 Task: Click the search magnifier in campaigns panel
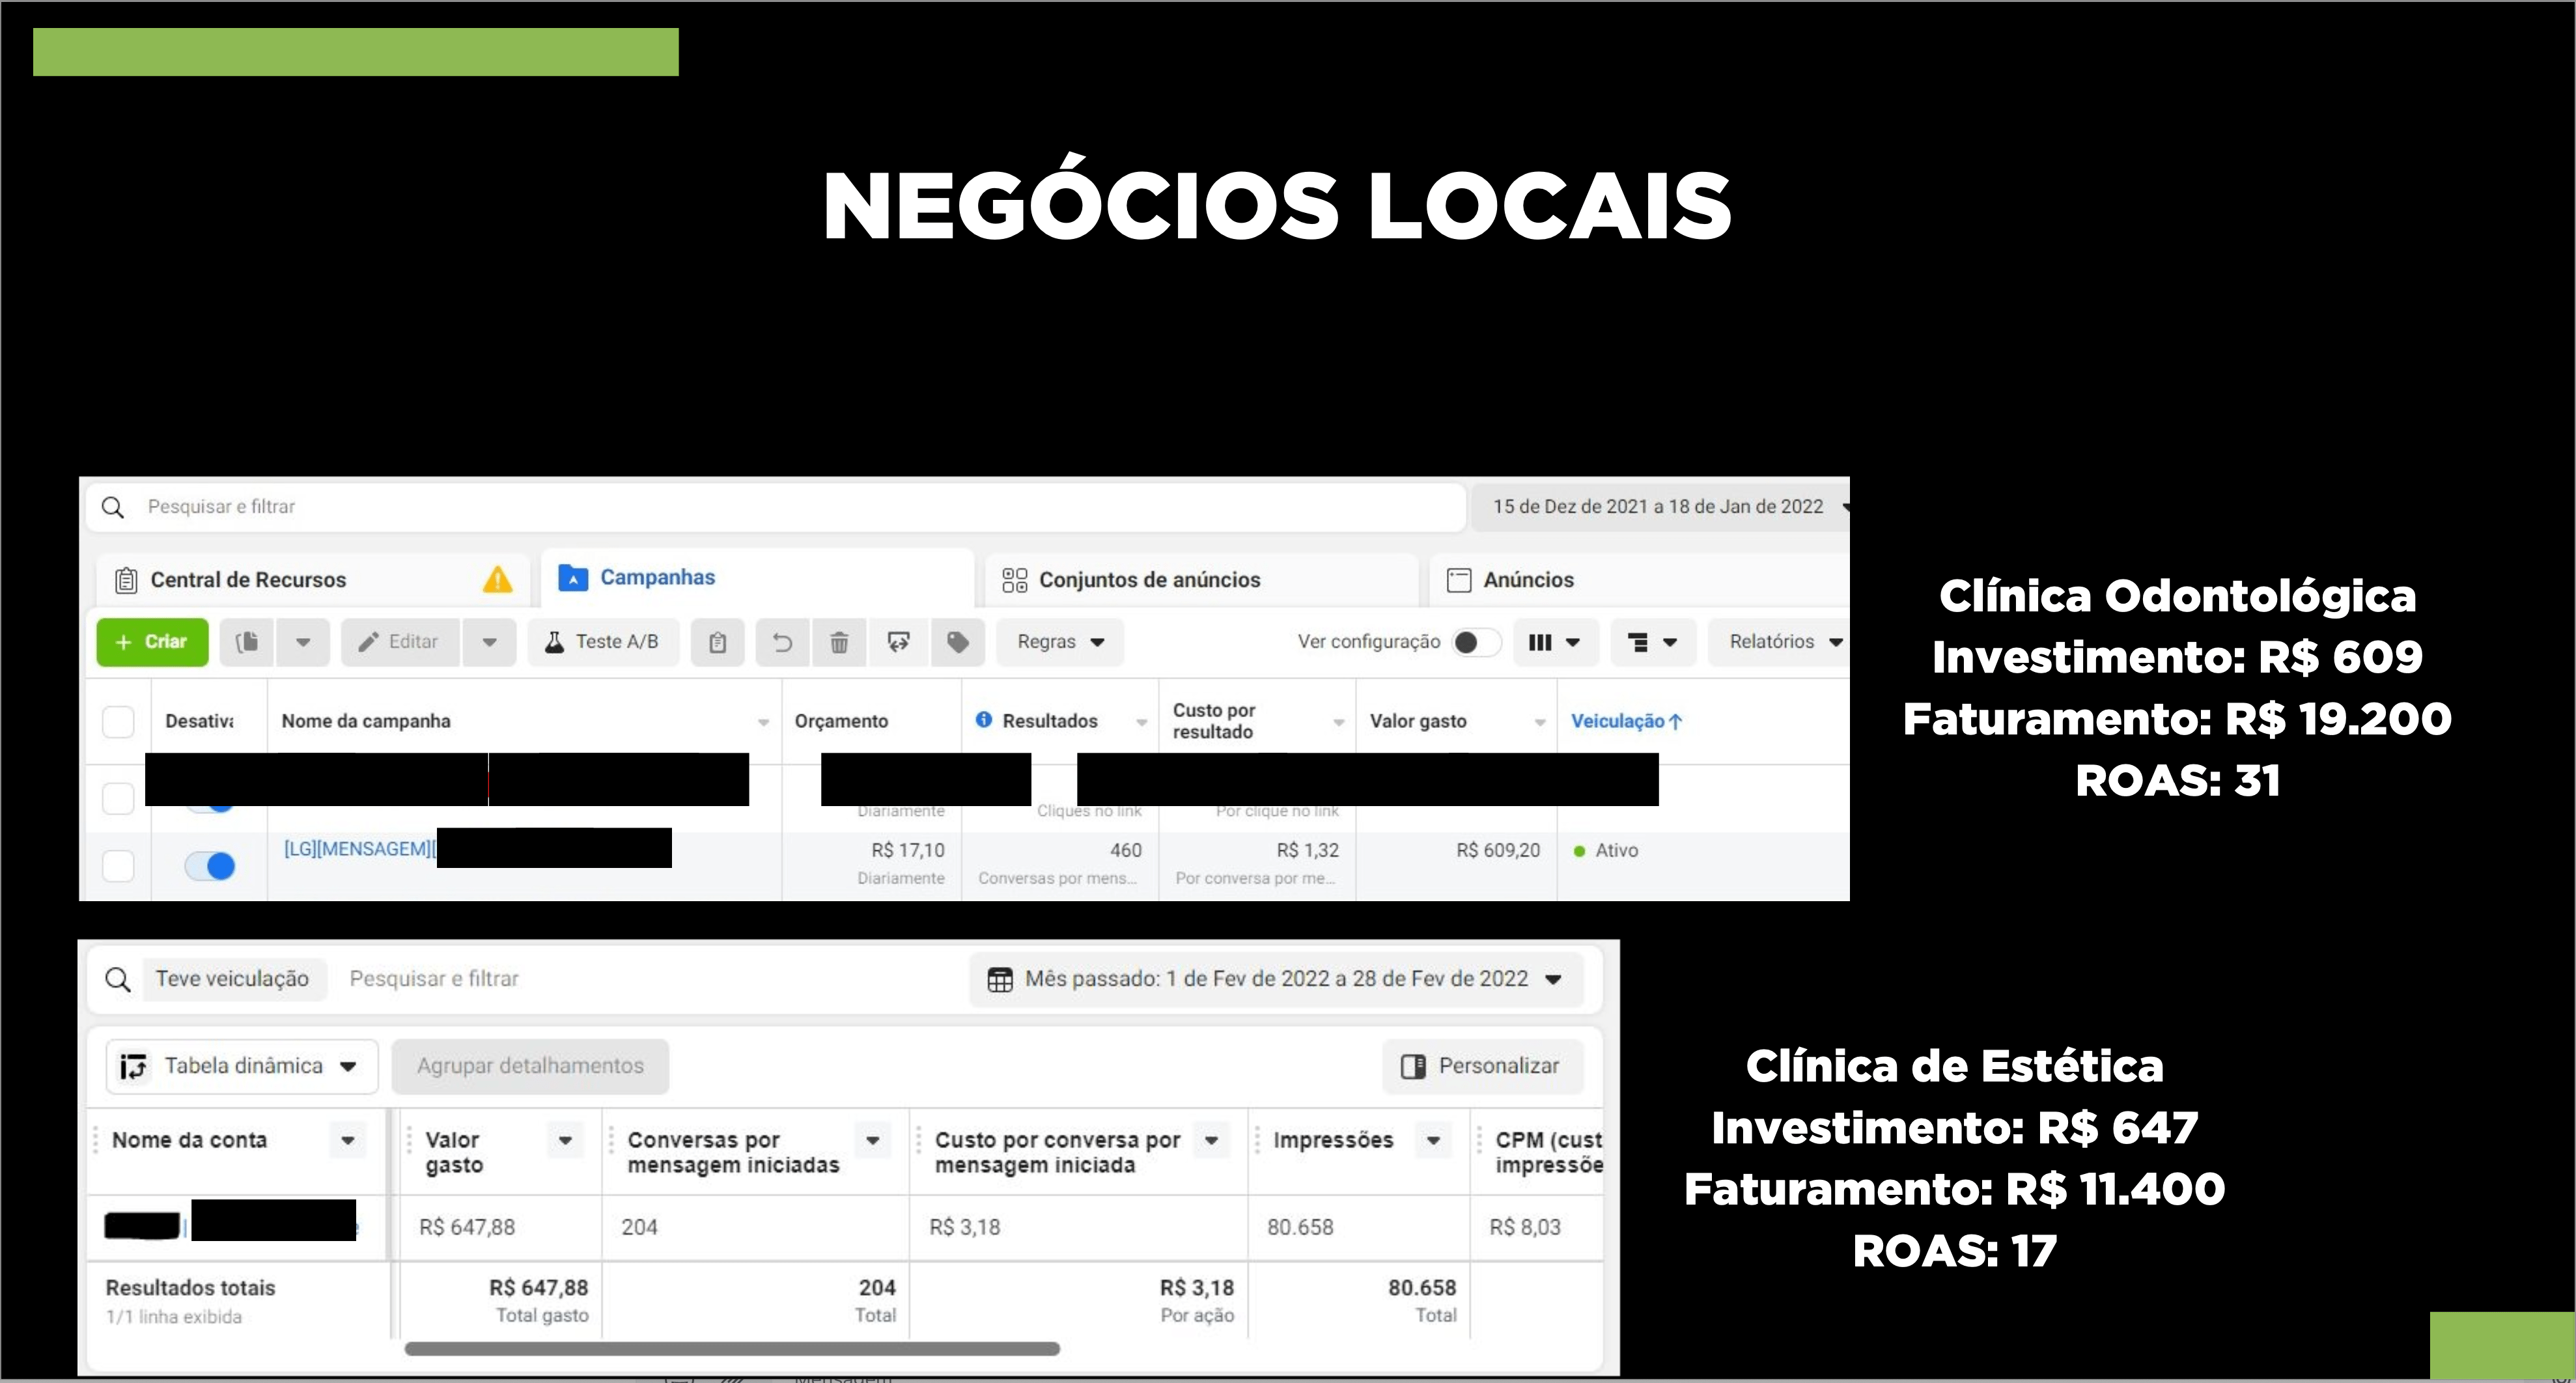[x=113, y=507]
